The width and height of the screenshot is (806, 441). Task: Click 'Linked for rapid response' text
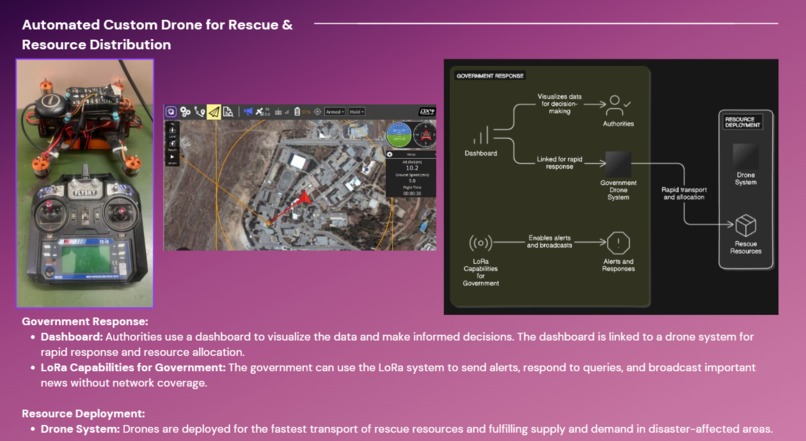pos(559,163)
